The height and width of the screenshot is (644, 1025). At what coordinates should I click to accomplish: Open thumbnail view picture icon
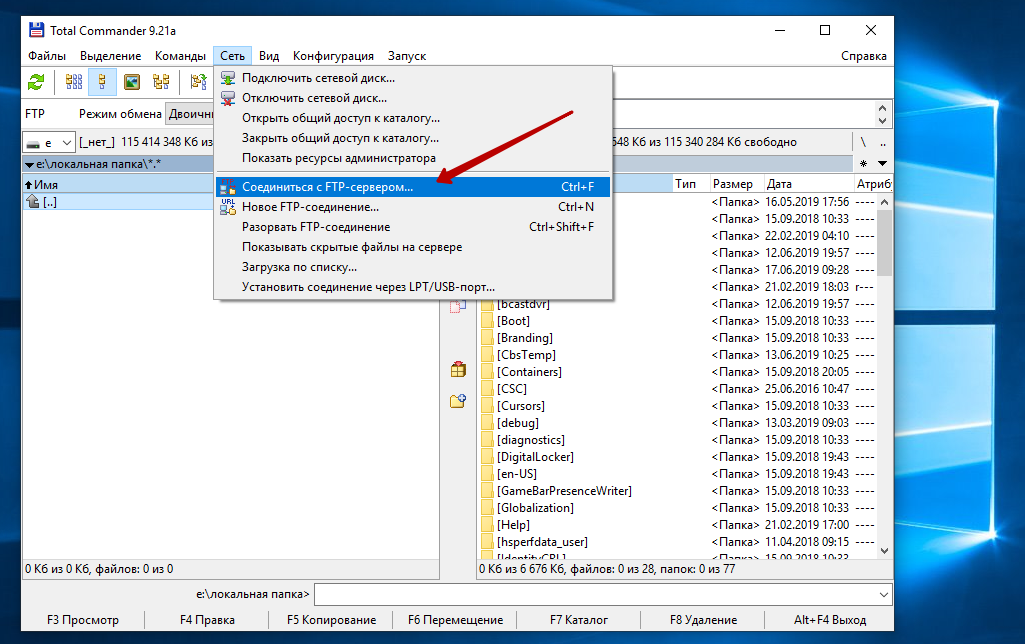pos(132,82)
